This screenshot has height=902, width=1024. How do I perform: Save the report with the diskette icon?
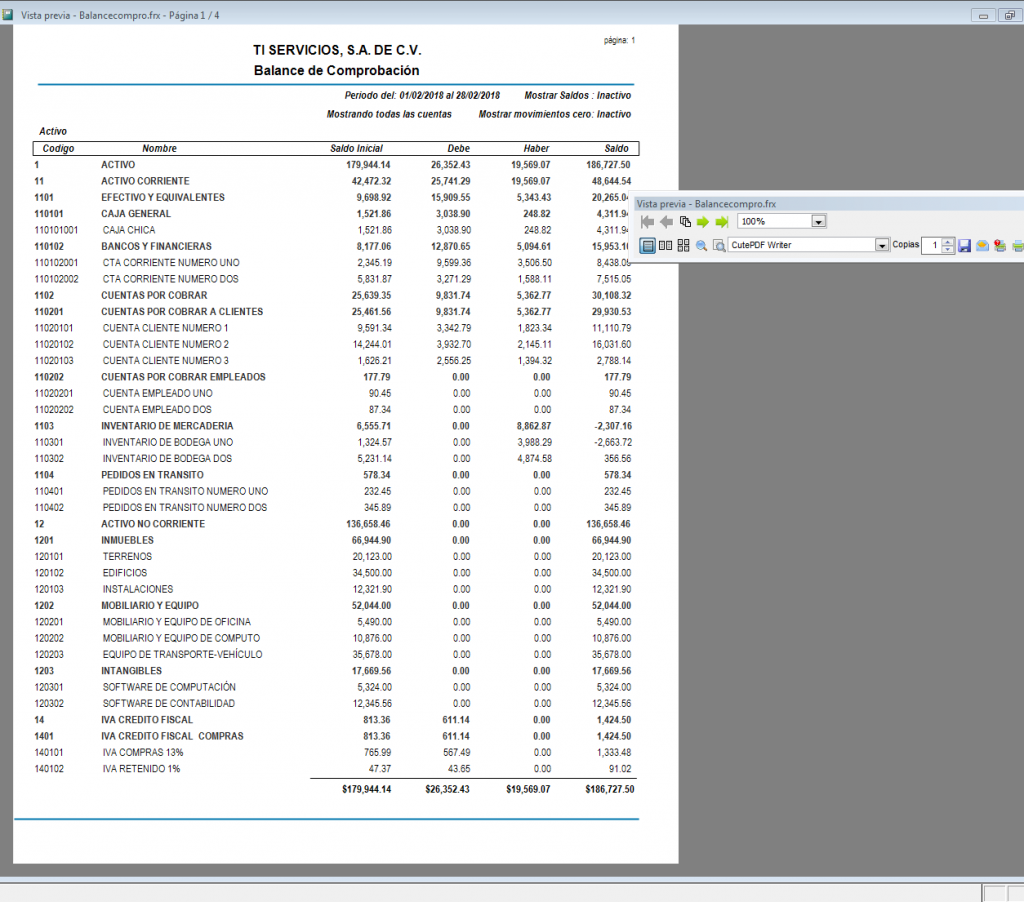(x=965, y=246)
